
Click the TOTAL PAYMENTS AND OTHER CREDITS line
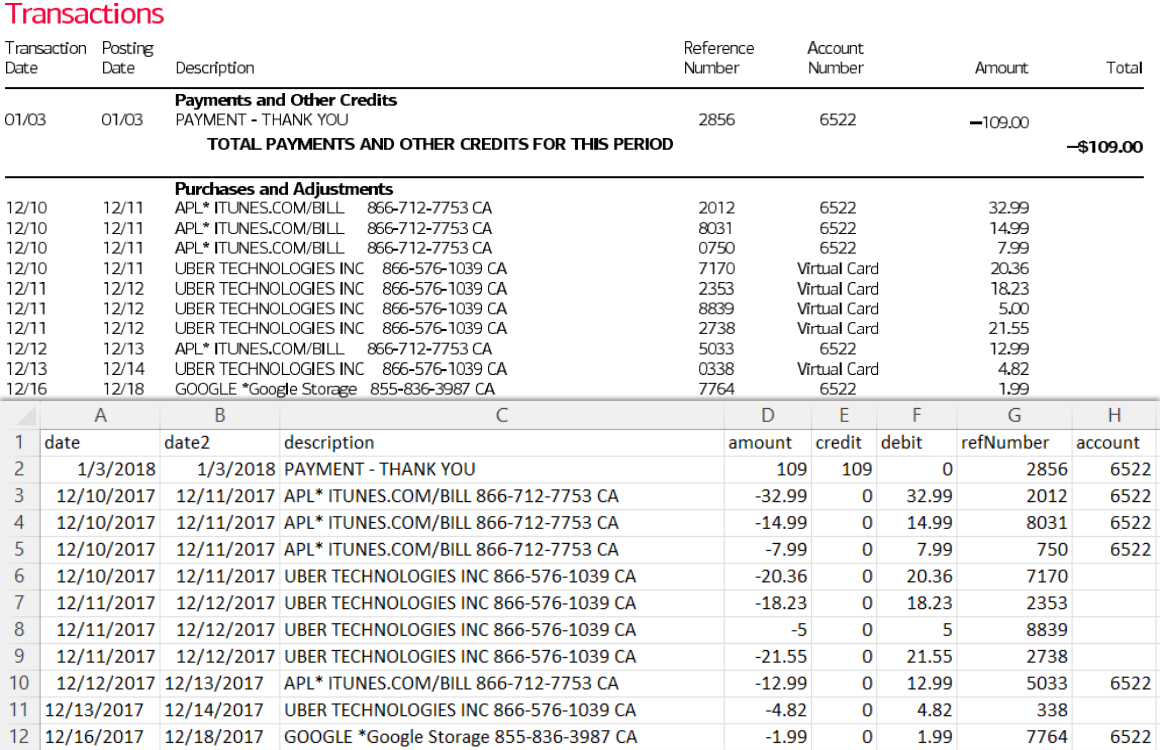[440, 144]
